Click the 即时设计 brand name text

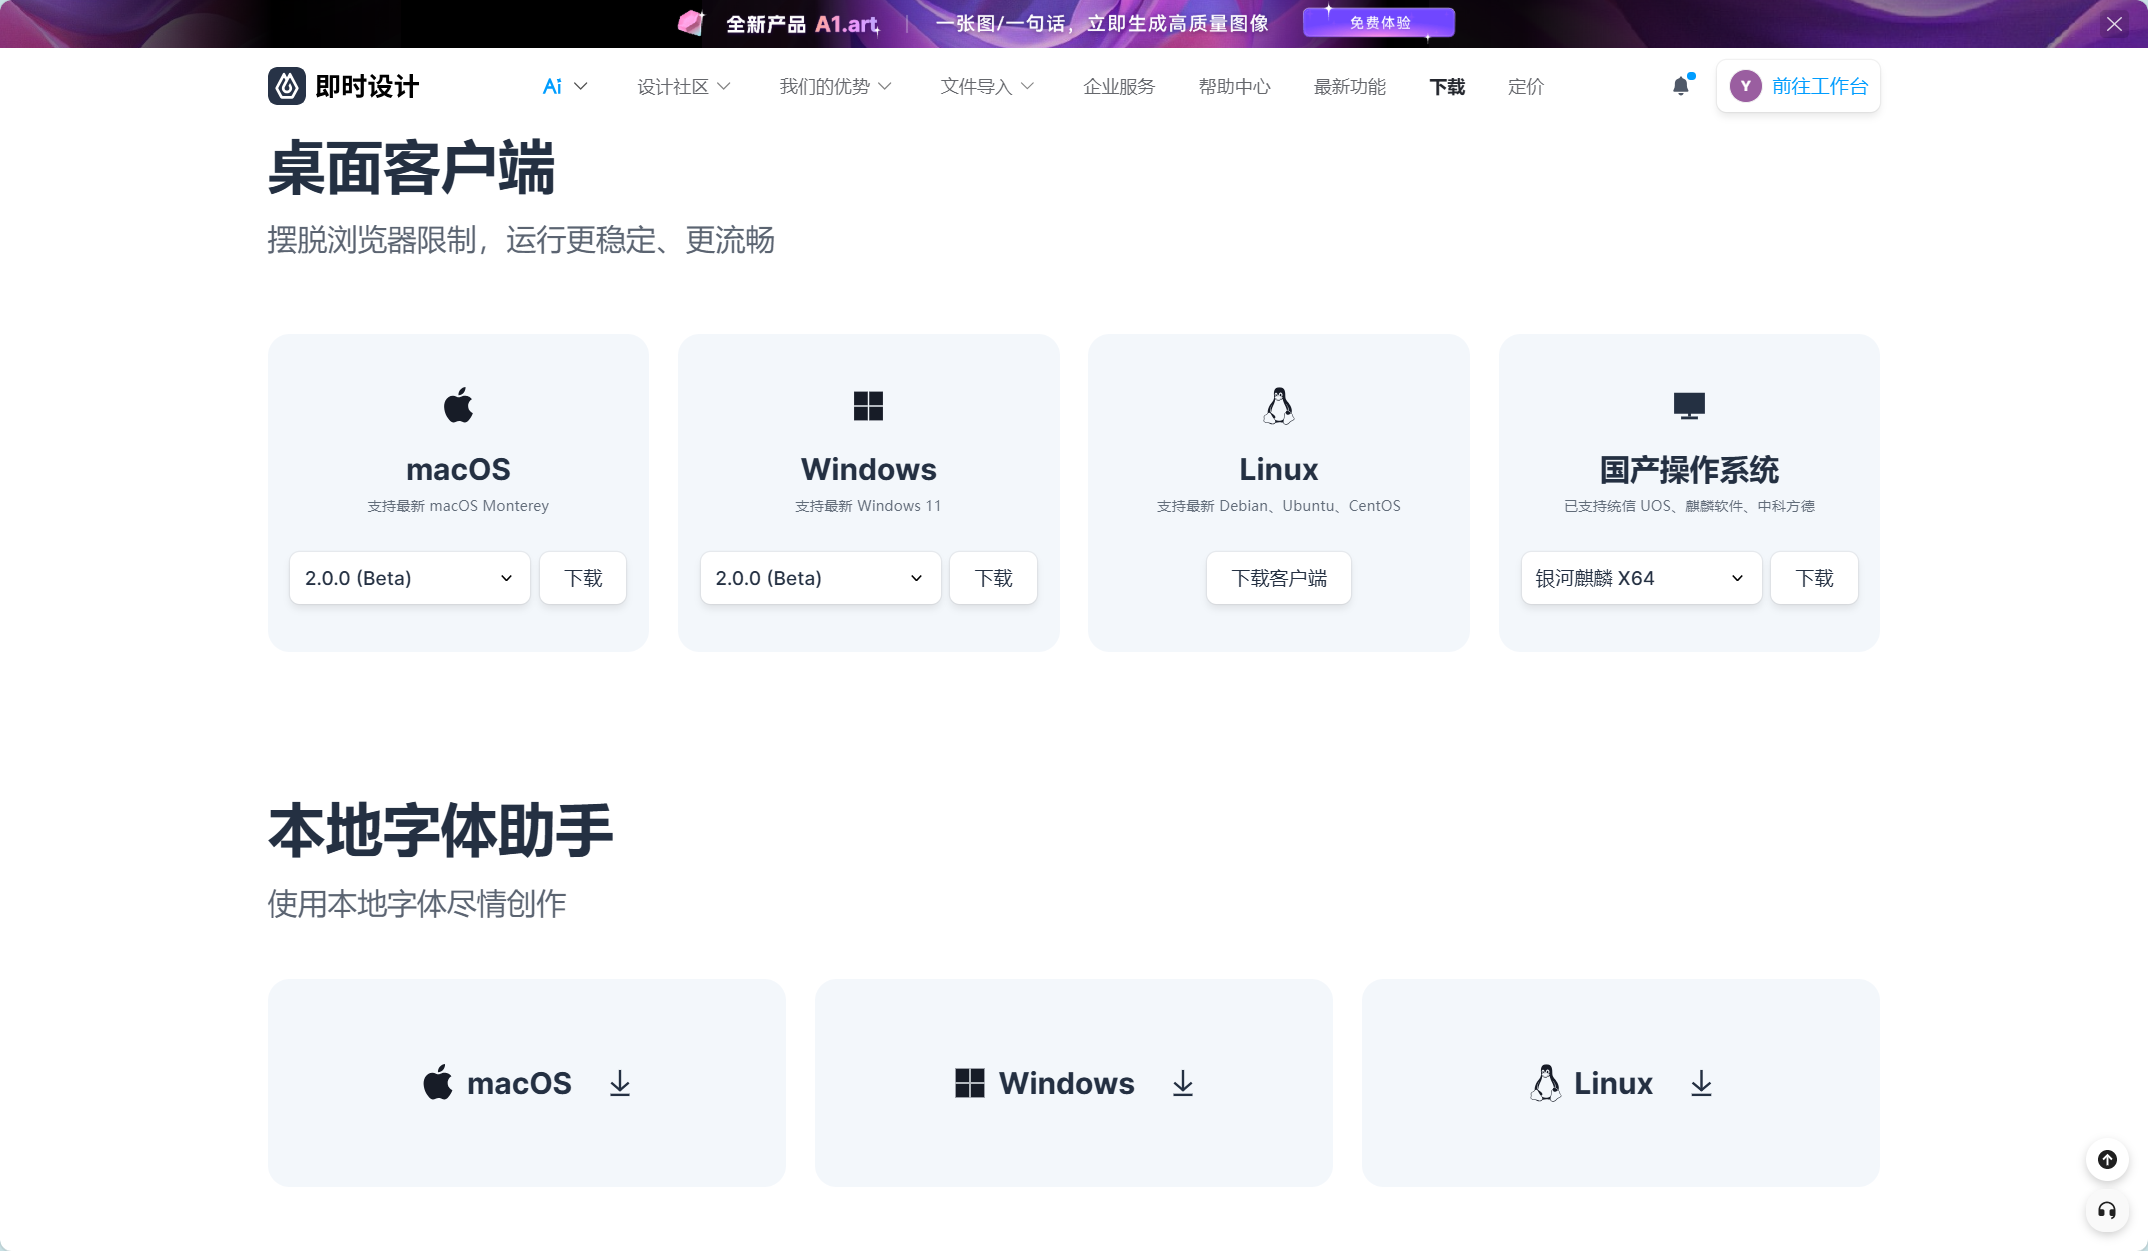pos(367,86)
